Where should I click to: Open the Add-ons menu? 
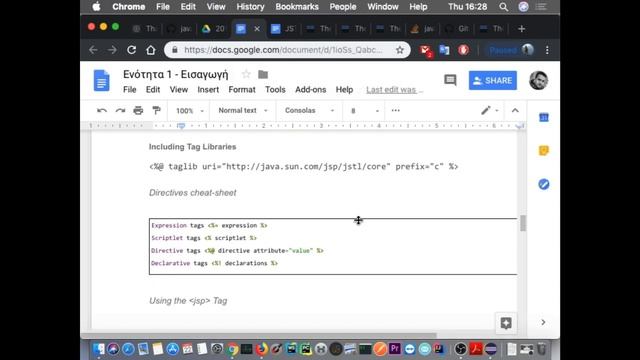(x=311, y=90)
